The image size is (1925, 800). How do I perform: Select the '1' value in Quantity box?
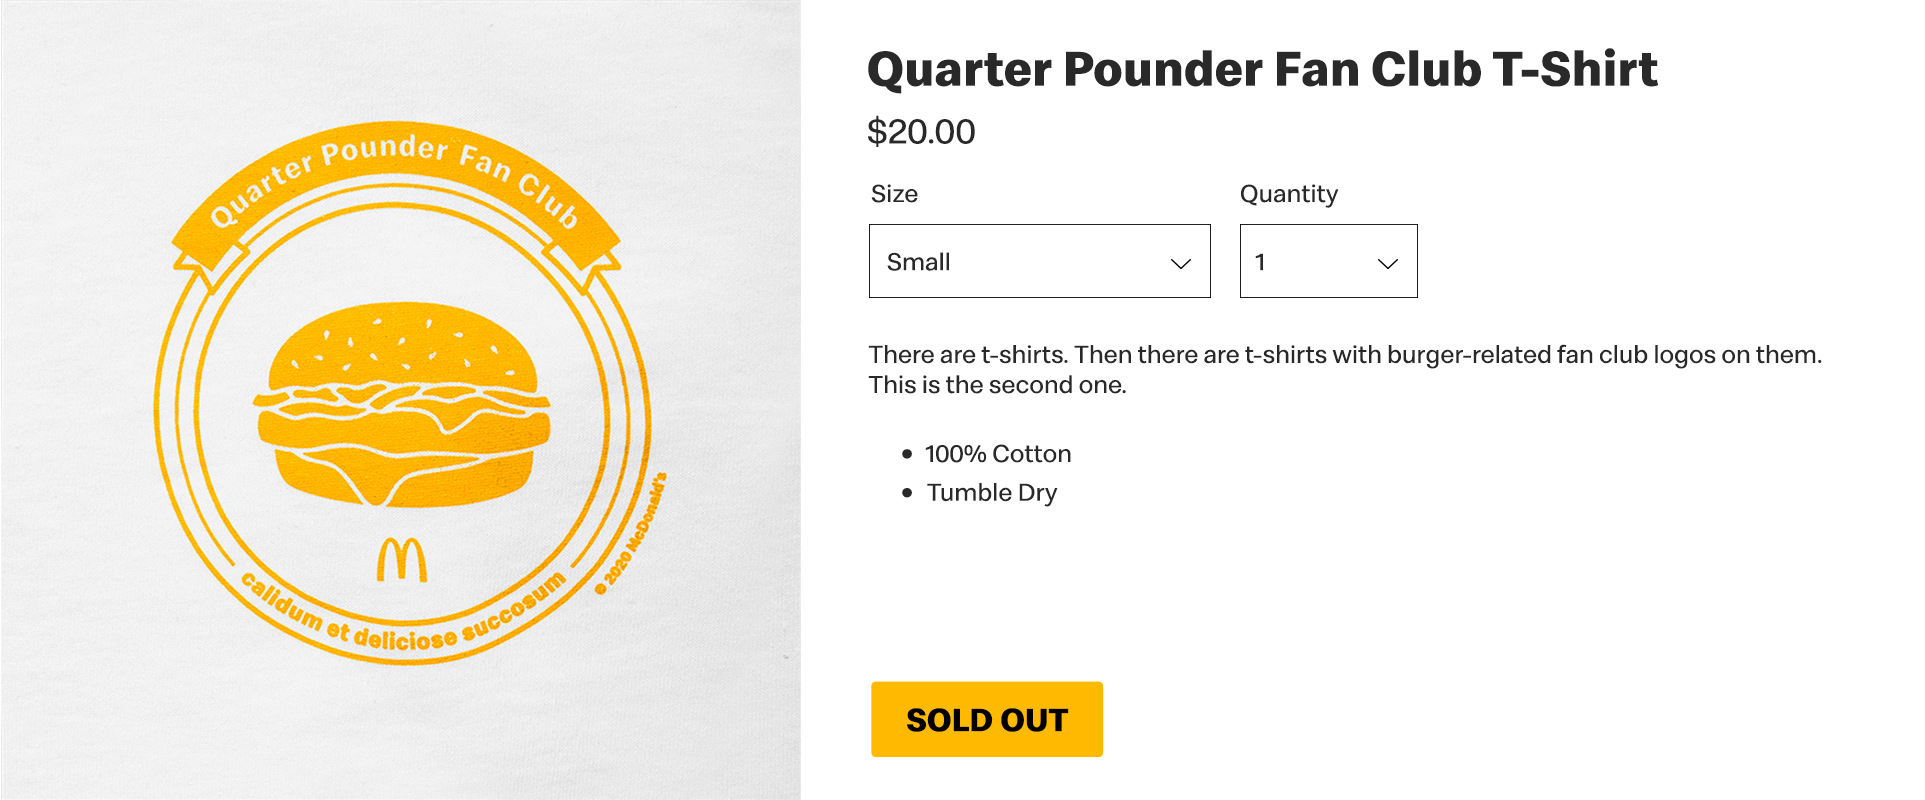[1260, 262]
